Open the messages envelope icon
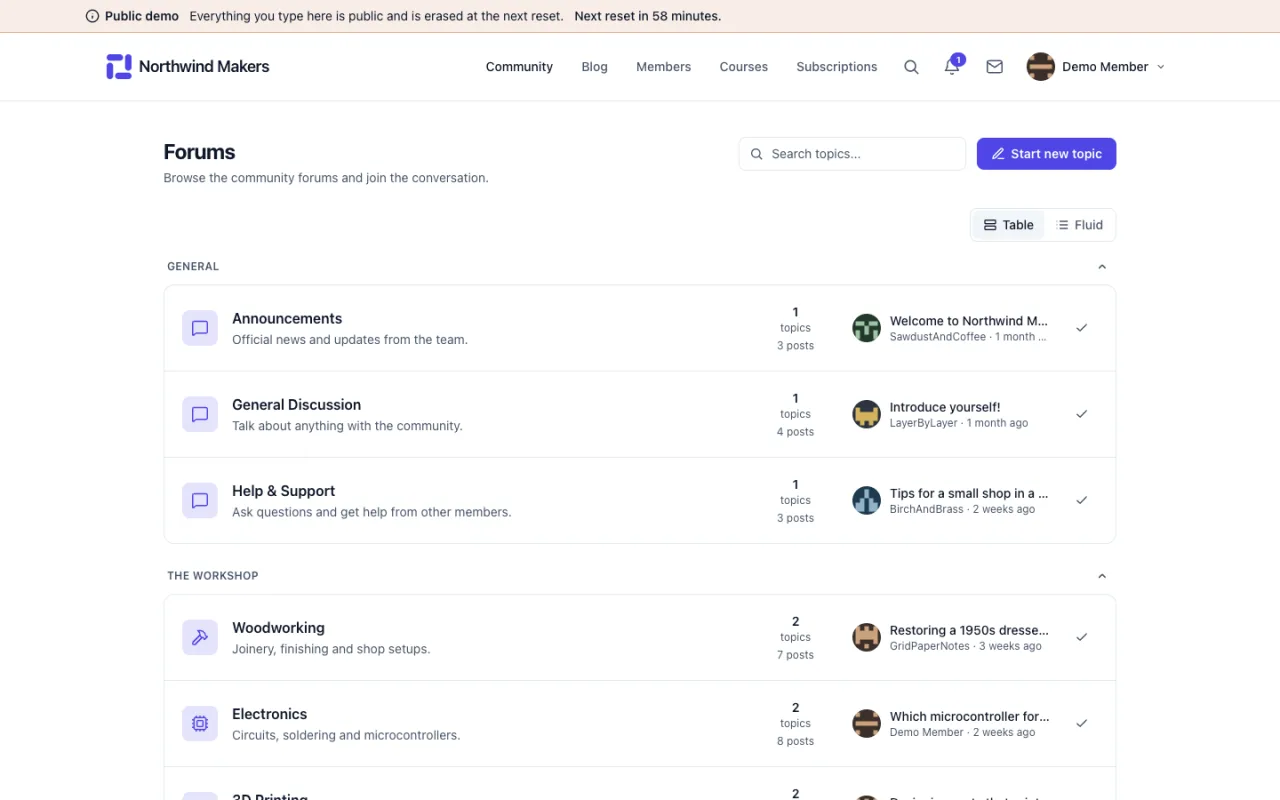1280x800 pixels. (x=994, y=67)
